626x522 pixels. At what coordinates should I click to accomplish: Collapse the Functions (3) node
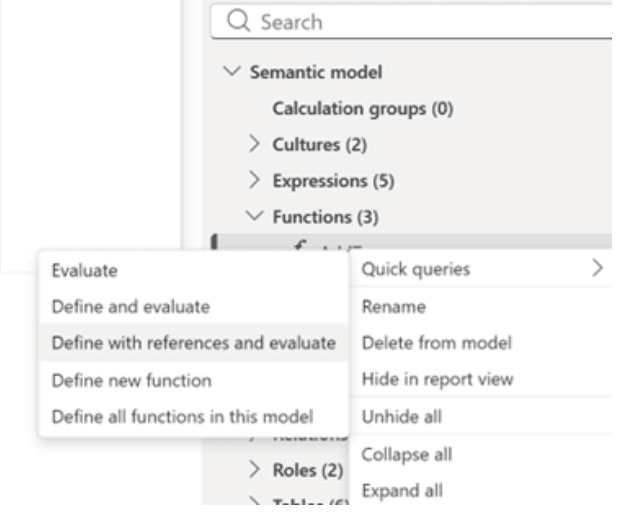pyautogui.click(x=255, y=217)
